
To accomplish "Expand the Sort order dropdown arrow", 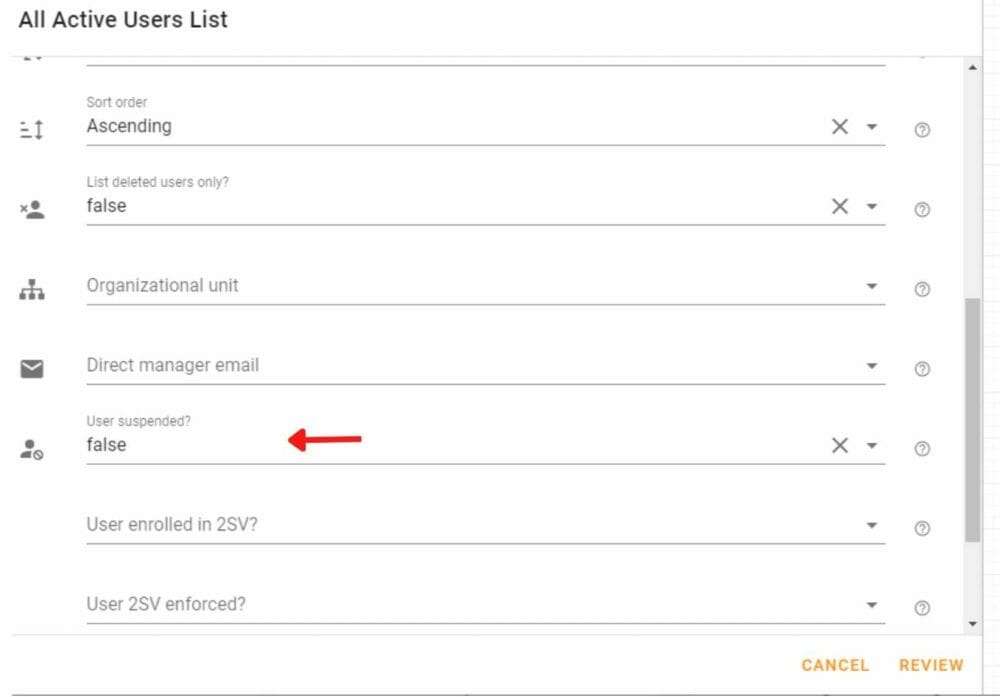I will [x=871, y=127].
